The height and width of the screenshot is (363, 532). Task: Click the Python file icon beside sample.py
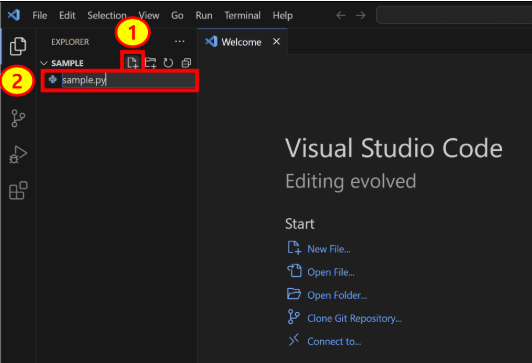(53, 79)
